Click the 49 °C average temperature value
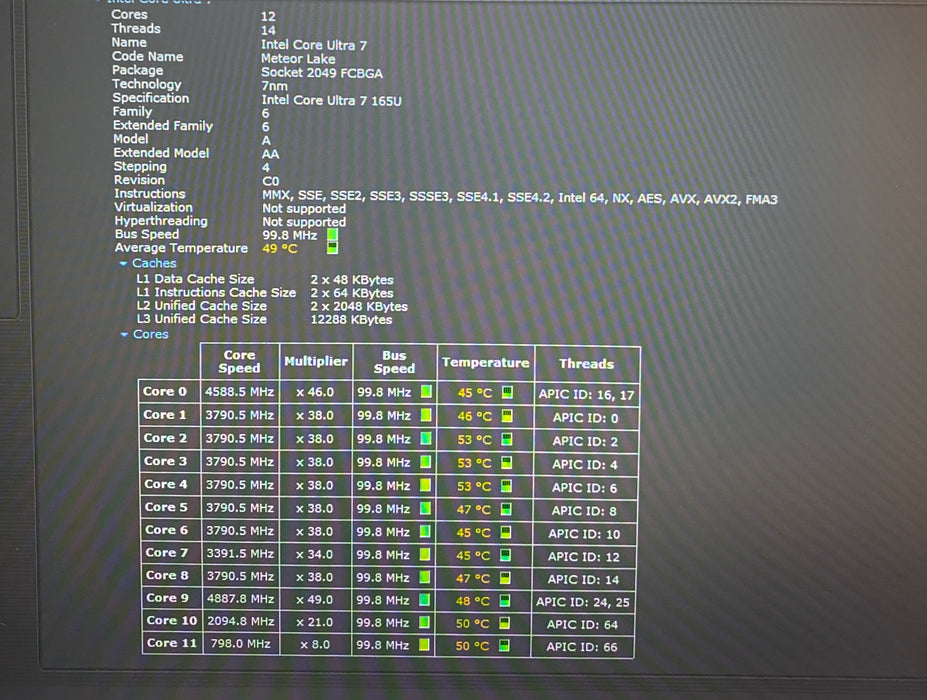Viewport: 927px width, 700px height. point(280,248)
